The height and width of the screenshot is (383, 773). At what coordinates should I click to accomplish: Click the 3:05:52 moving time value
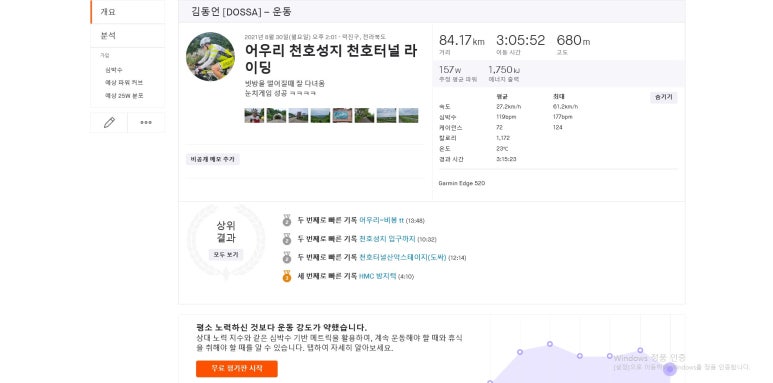click(x=521, y=40)
